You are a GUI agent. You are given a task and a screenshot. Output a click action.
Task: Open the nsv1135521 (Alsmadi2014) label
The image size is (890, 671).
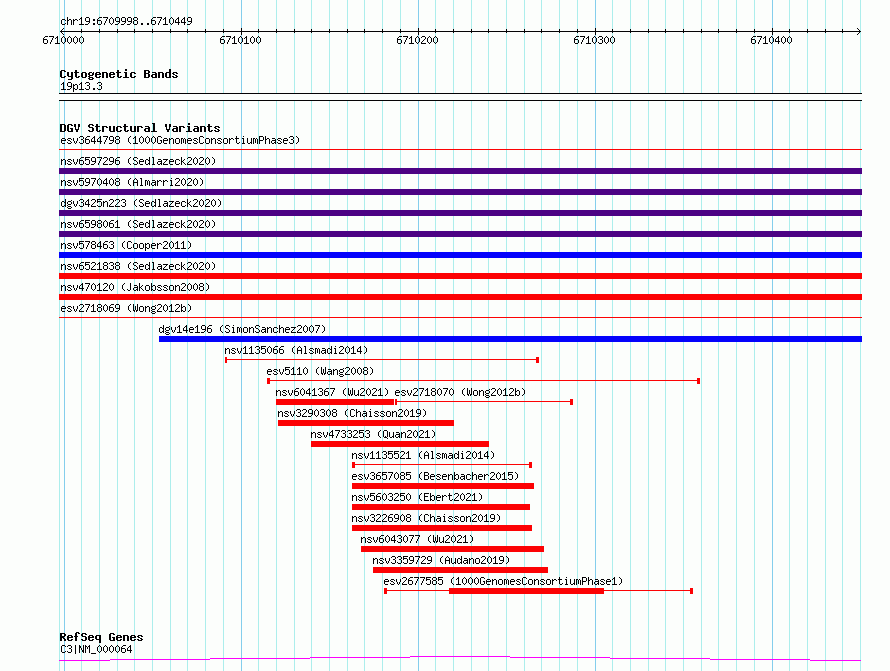(423, 455)
